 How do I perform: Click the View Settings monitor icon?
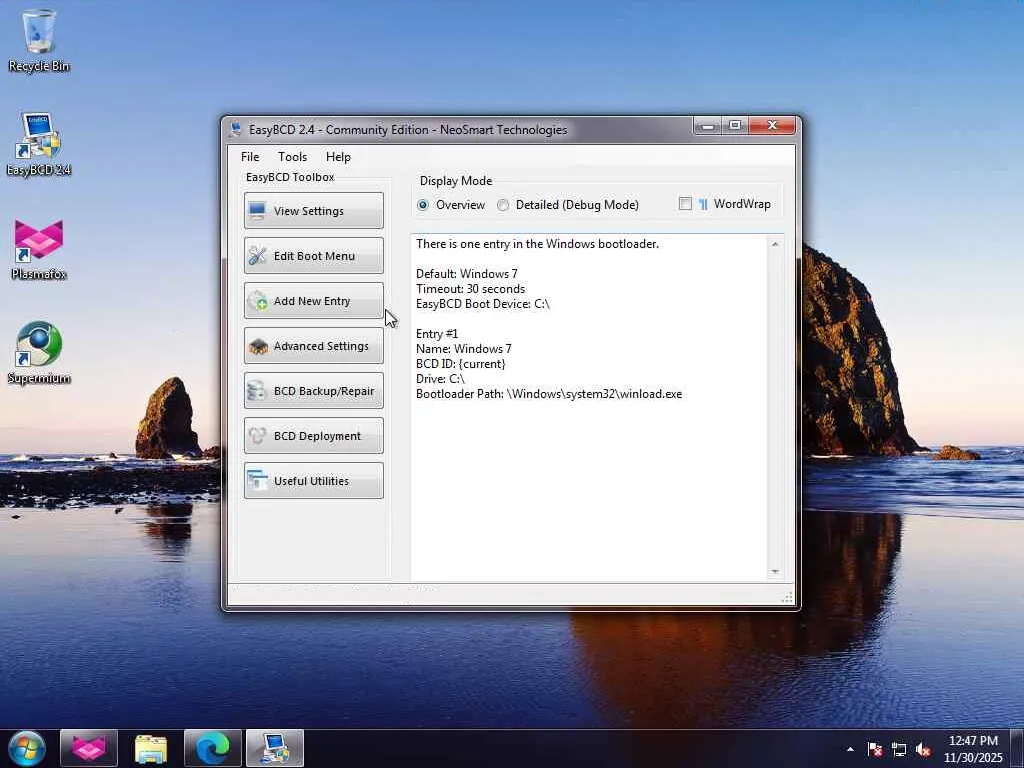tap(257, 211)
